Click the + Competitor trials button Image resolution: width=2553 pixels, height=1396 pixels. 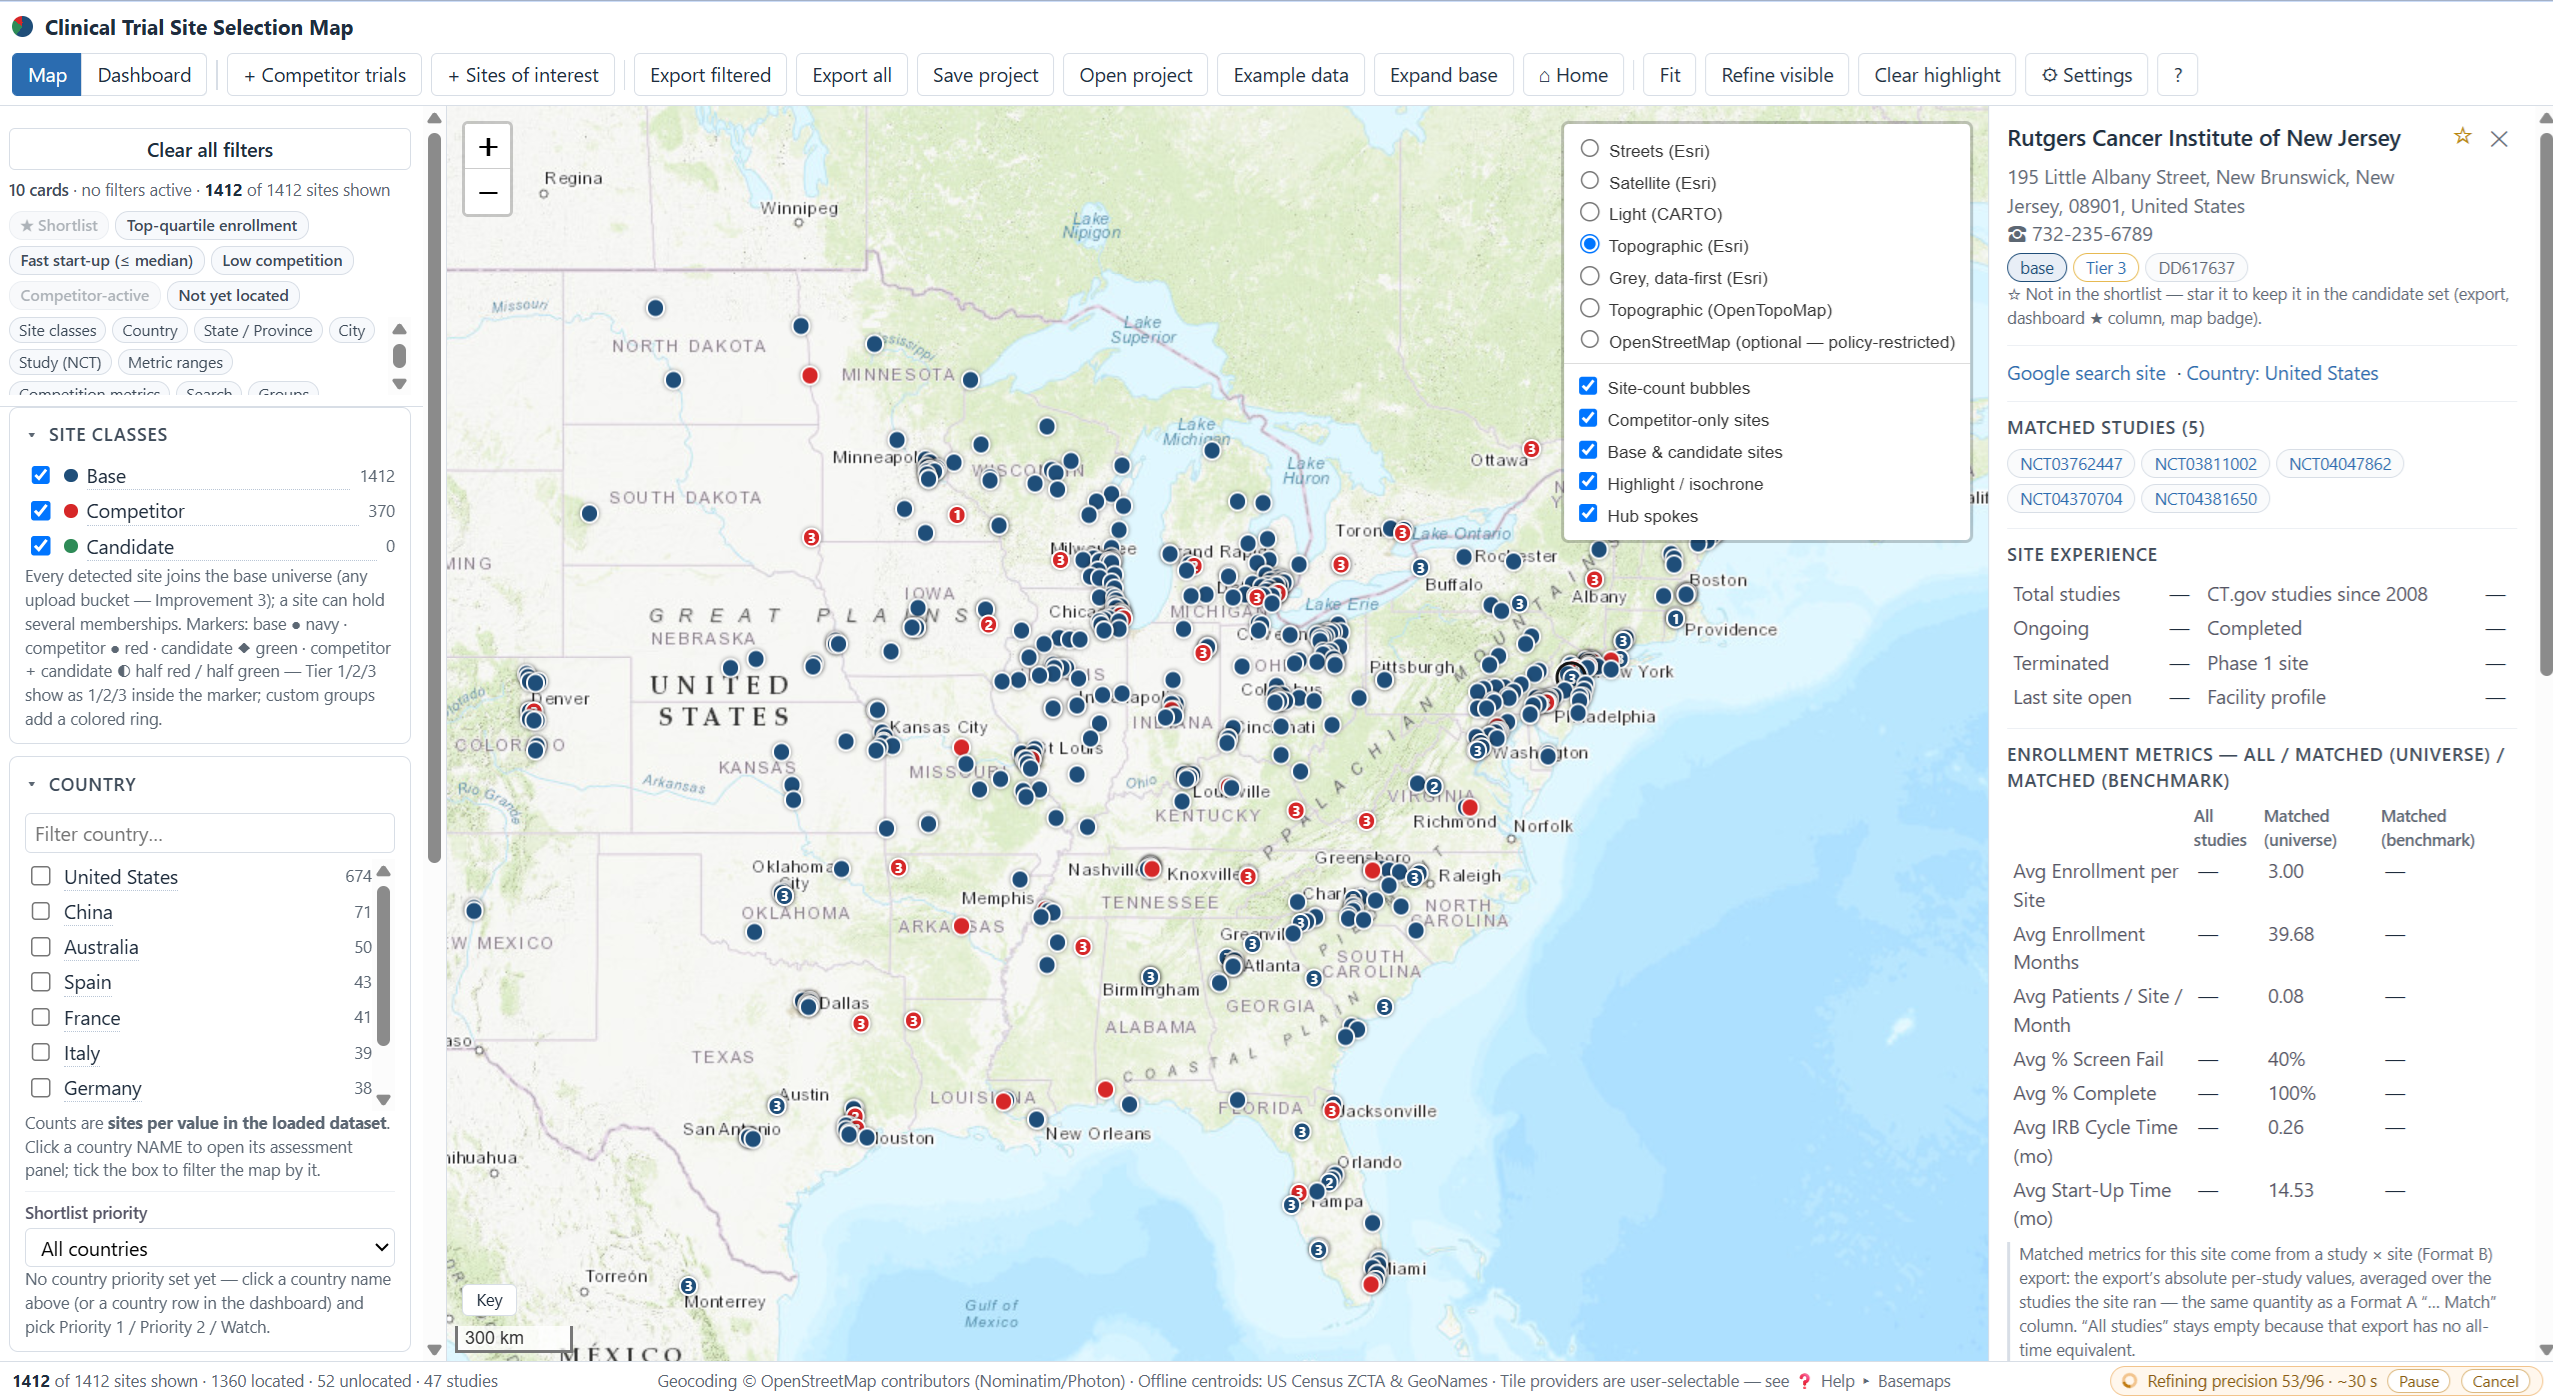[325, 75]
